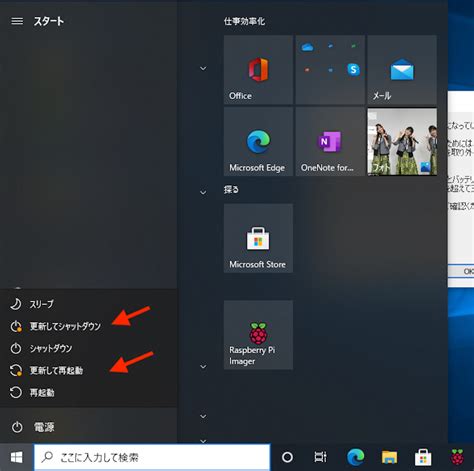Open Microsoft Store from the taskbar

point(423,457)
